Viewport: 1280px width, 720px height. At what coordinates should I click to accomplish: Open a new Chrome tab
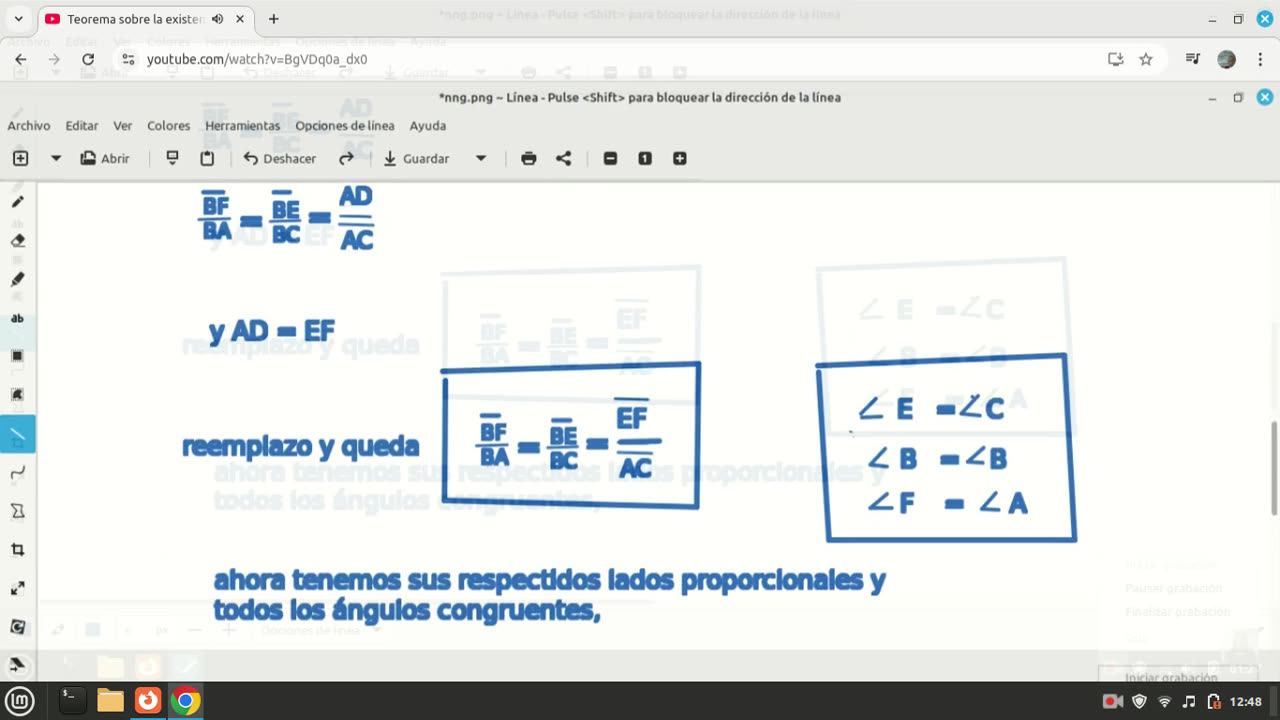point(274,19)
